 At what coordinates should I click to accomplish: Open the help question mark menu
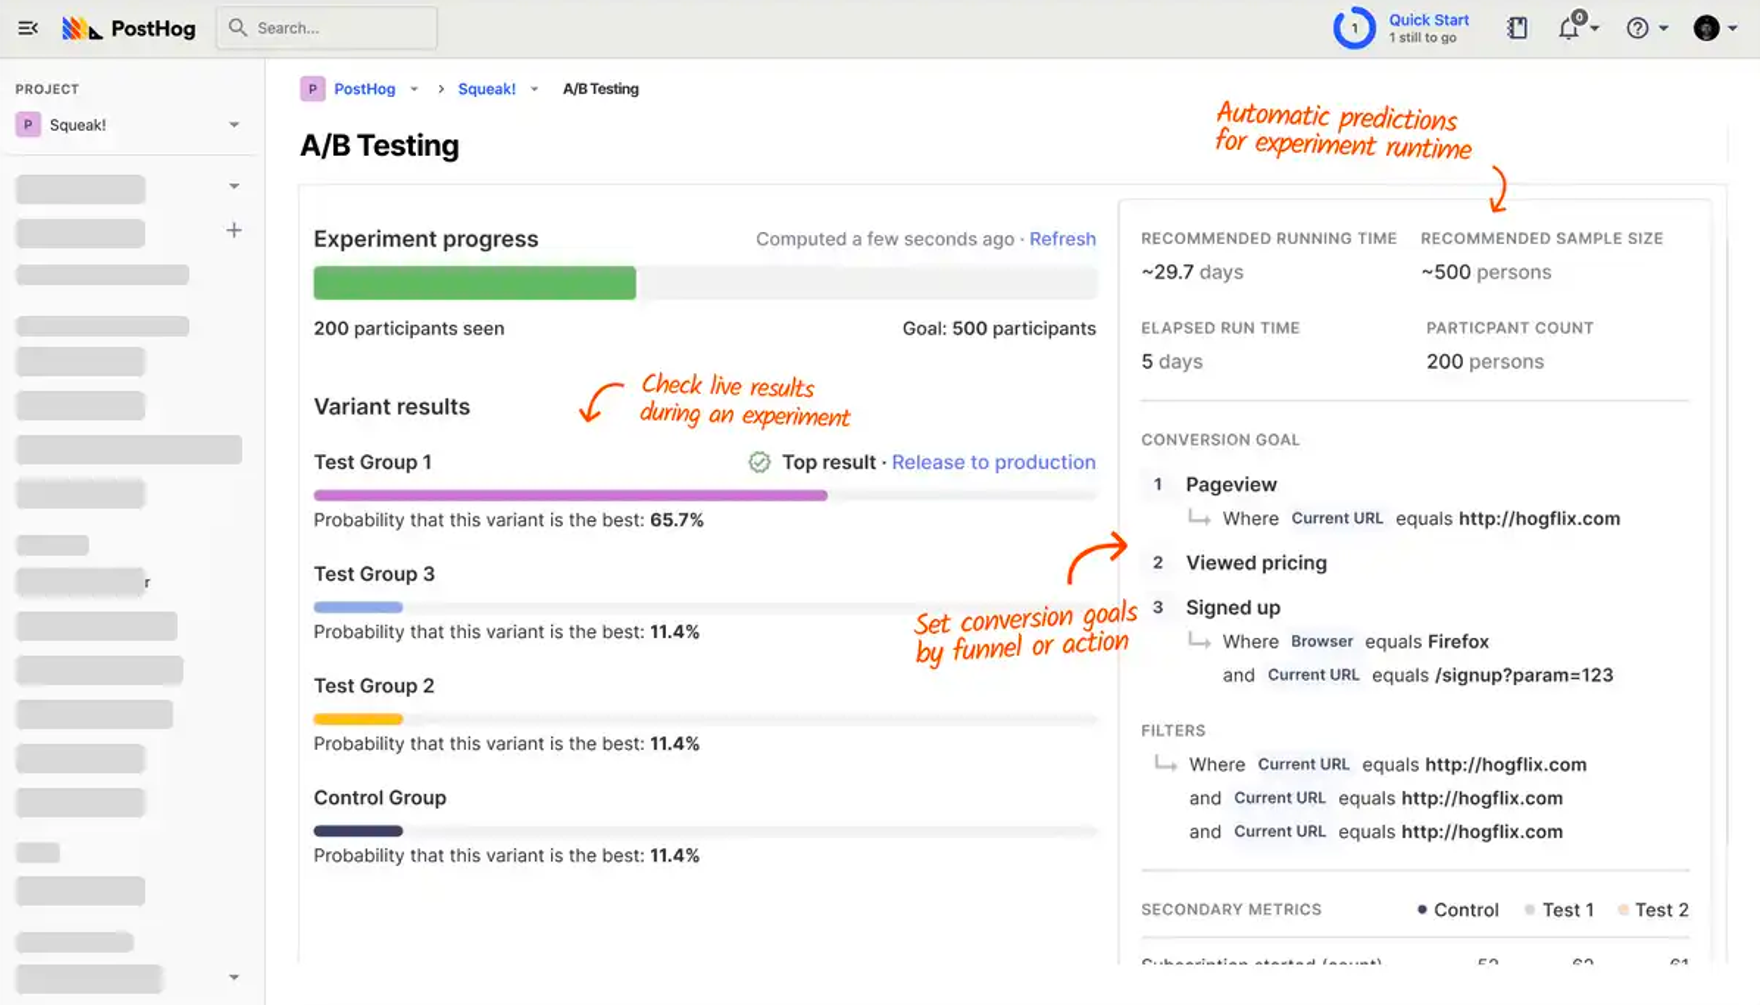[x=1637, y=28]
